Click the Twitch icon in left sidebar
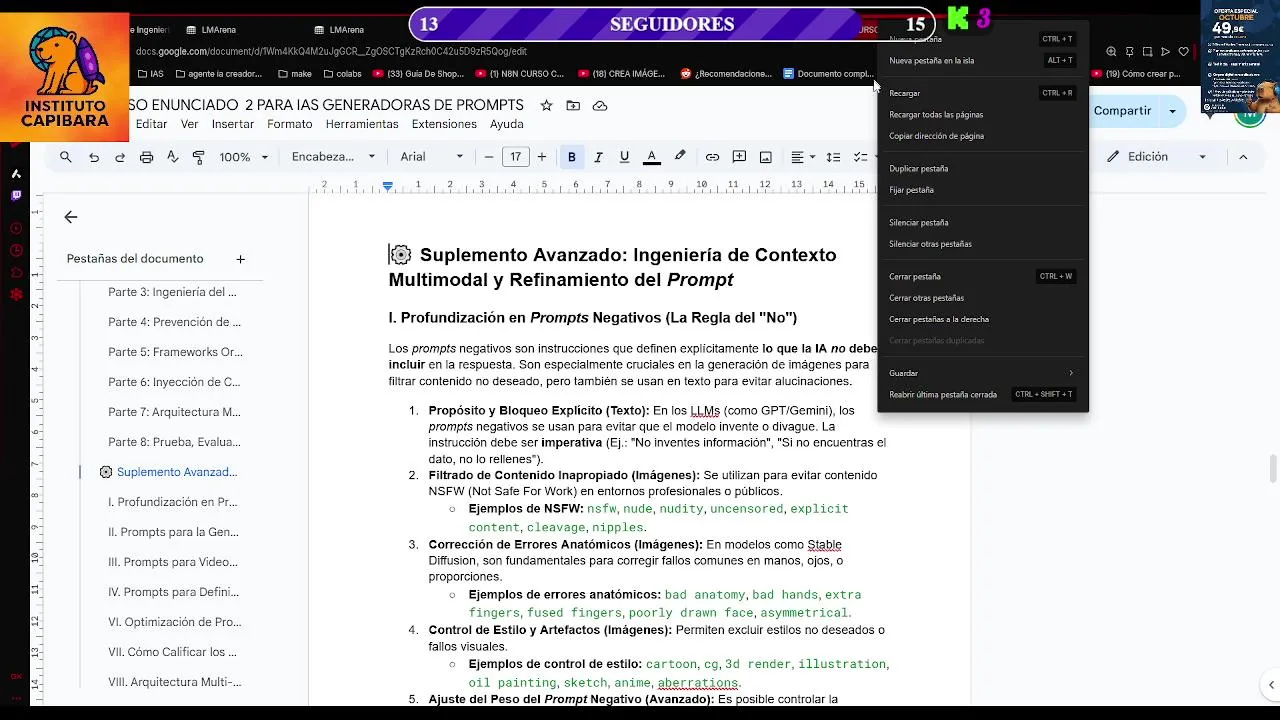1280x720 pixels. pyautogui.click(x=16, y=196)
